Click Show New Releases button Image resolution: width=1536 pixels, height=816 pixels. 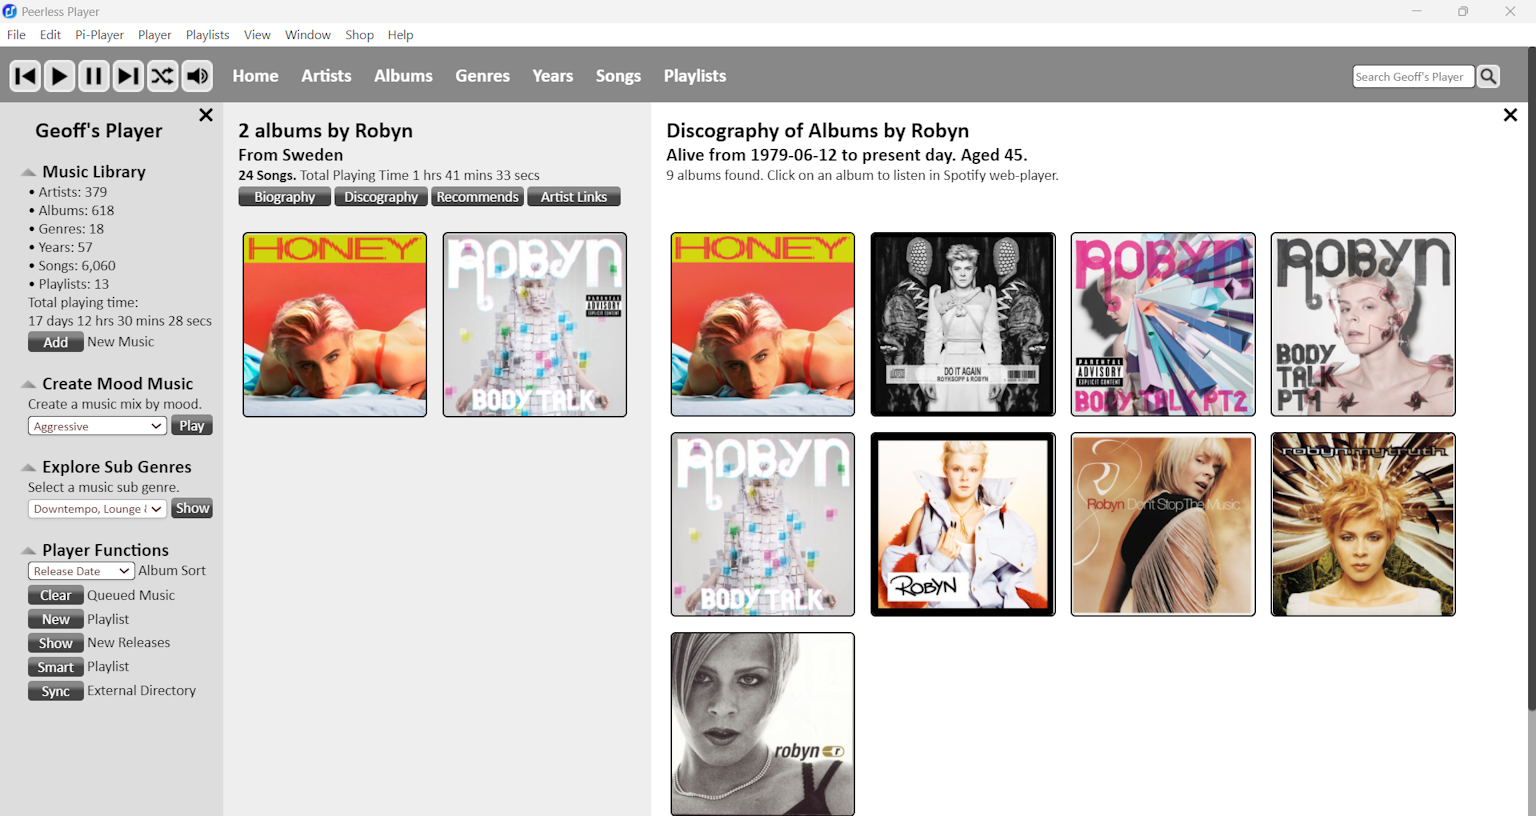pyautogui.click(x=56, y=644)
